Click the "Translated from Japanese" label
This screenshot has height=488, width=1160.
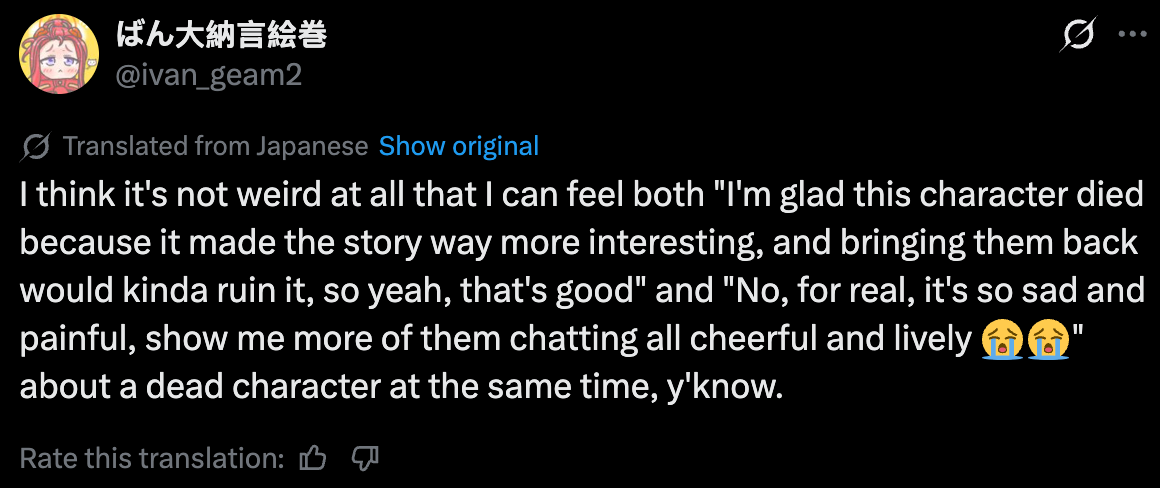(x=215, y=147)
